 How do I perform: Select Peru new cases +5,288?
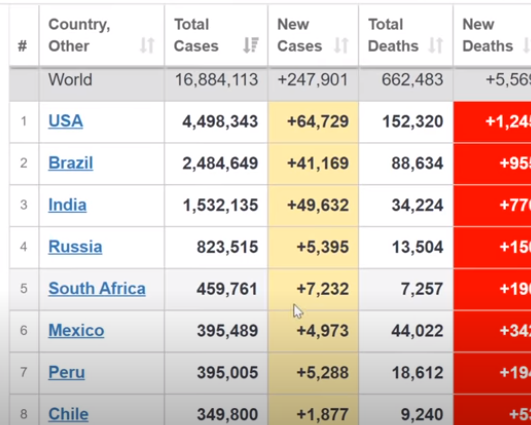[x=322, y=372]
